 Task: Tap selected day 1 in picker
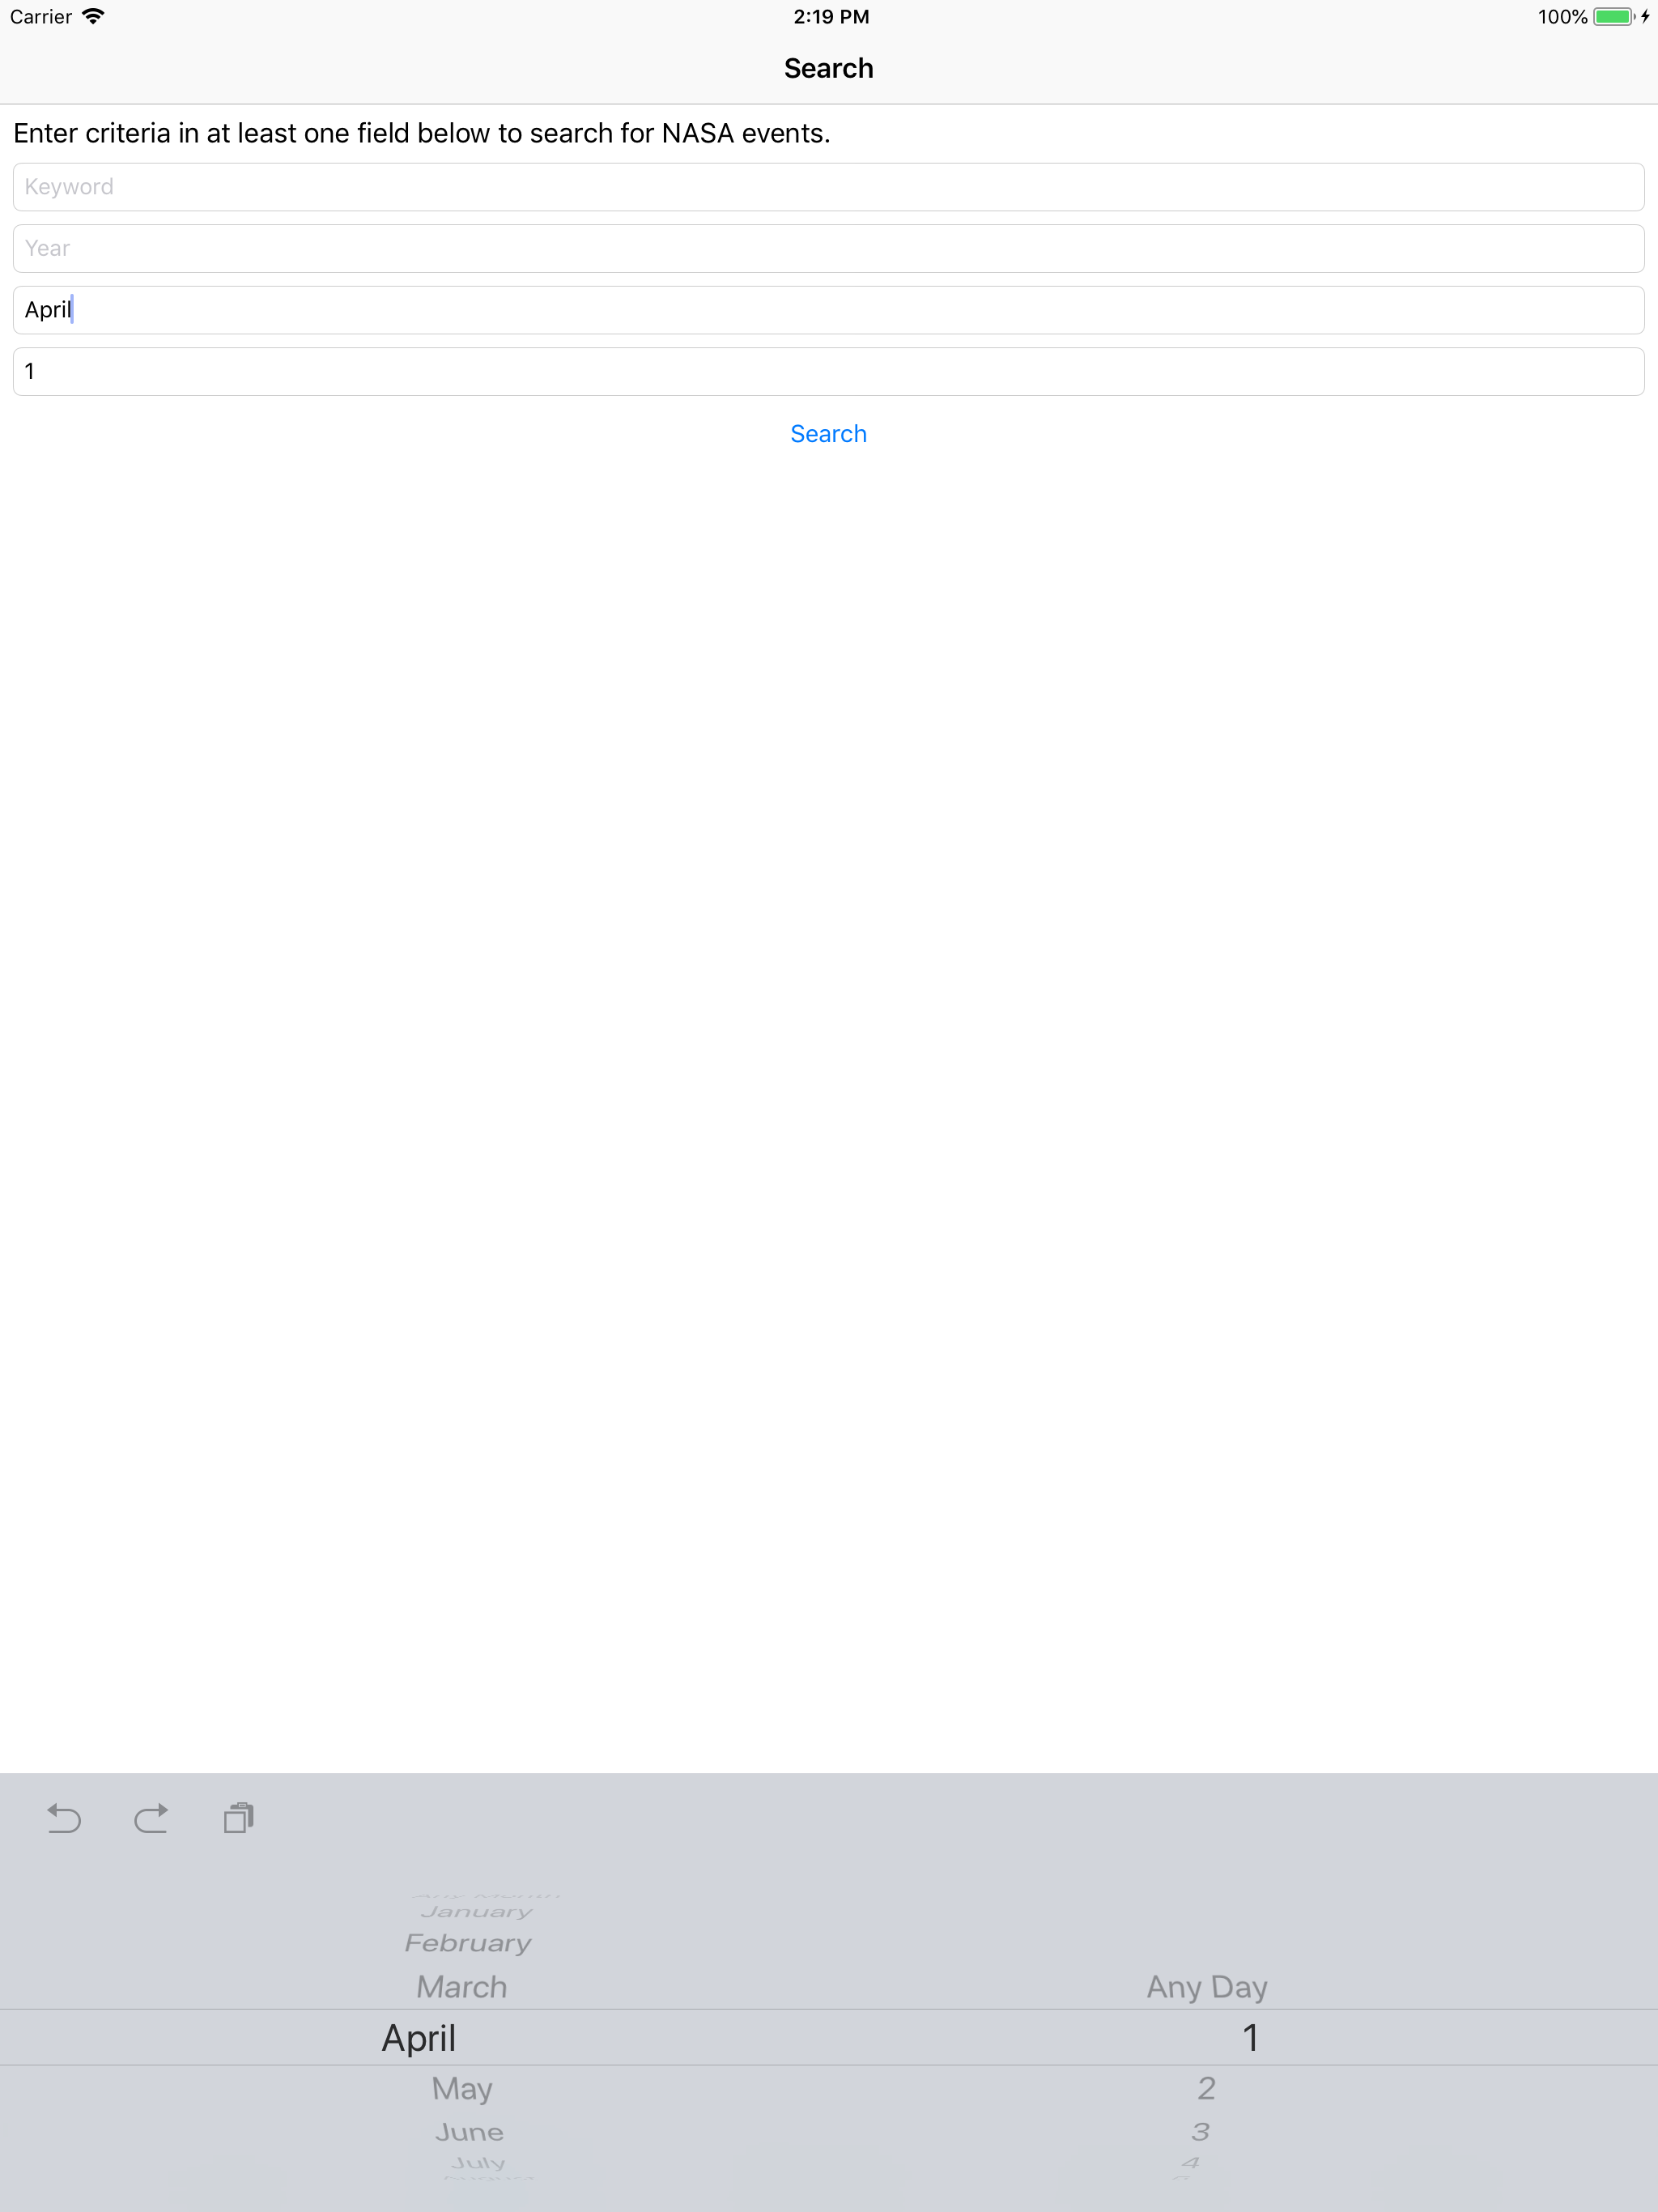[1250, 2037]
